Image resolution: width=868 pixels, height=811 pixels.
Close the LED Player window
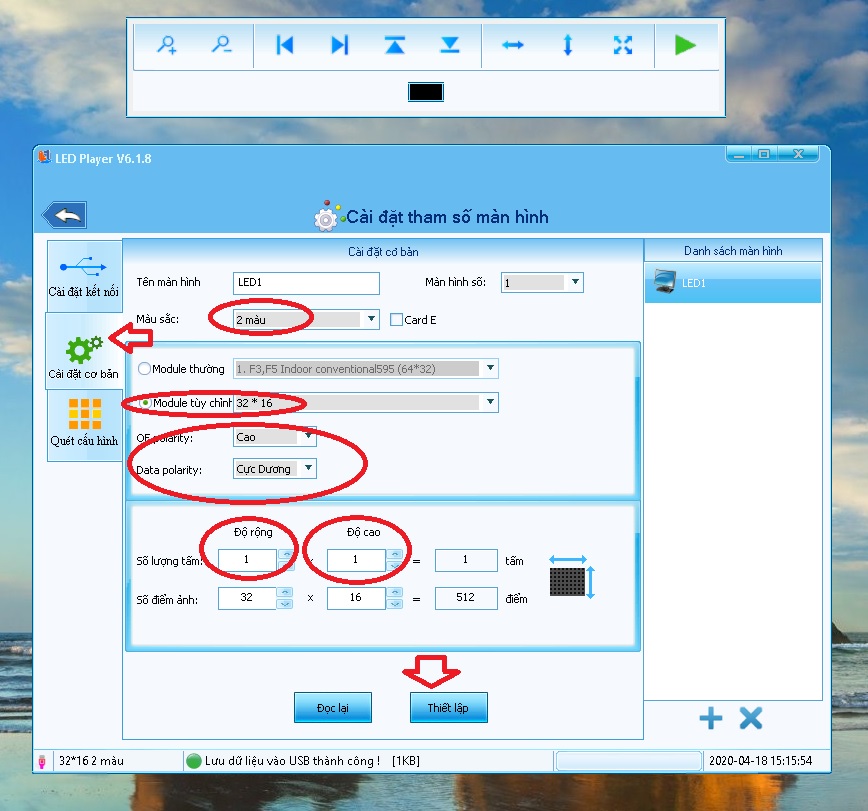(798, 154)
